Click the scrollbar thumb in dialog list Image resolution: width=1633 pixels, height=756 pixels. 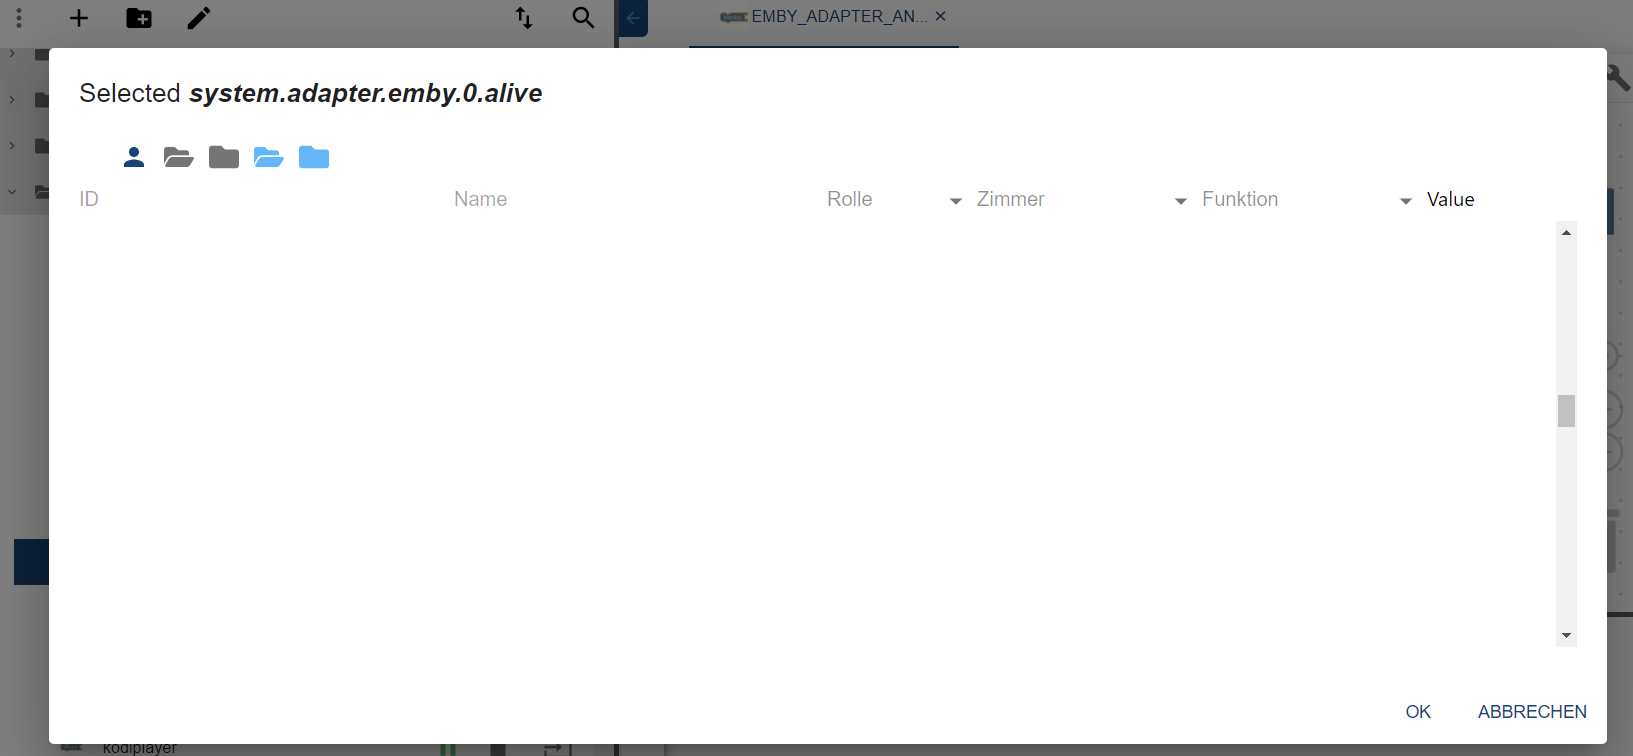coord(1566,411)
